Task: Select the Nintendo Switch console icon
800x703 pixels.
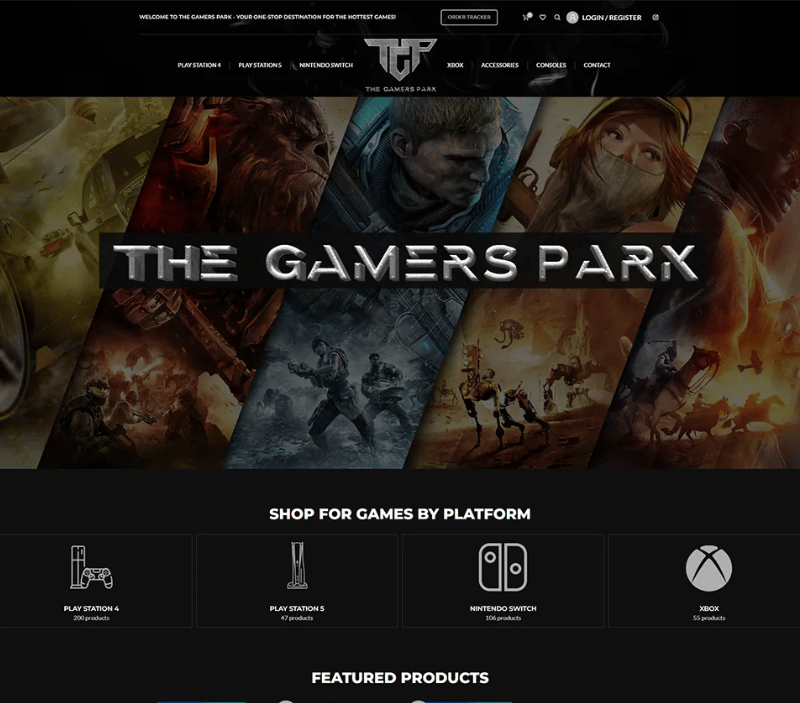Action: click(x=503, y=567)
